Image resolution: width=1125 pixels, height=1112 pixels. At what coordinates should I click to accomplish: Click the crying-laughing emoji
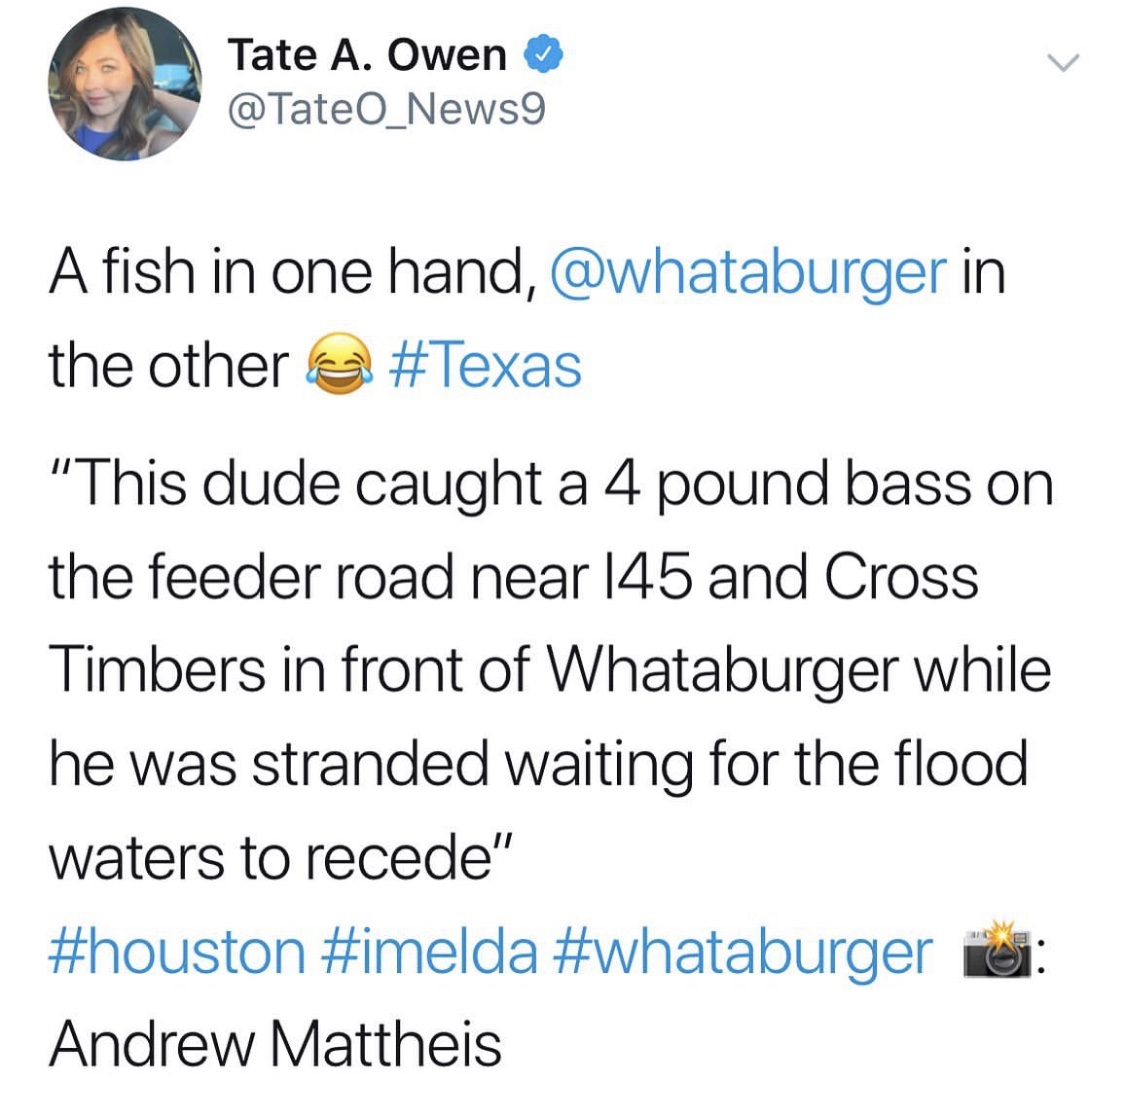click(x=340, y=364)
